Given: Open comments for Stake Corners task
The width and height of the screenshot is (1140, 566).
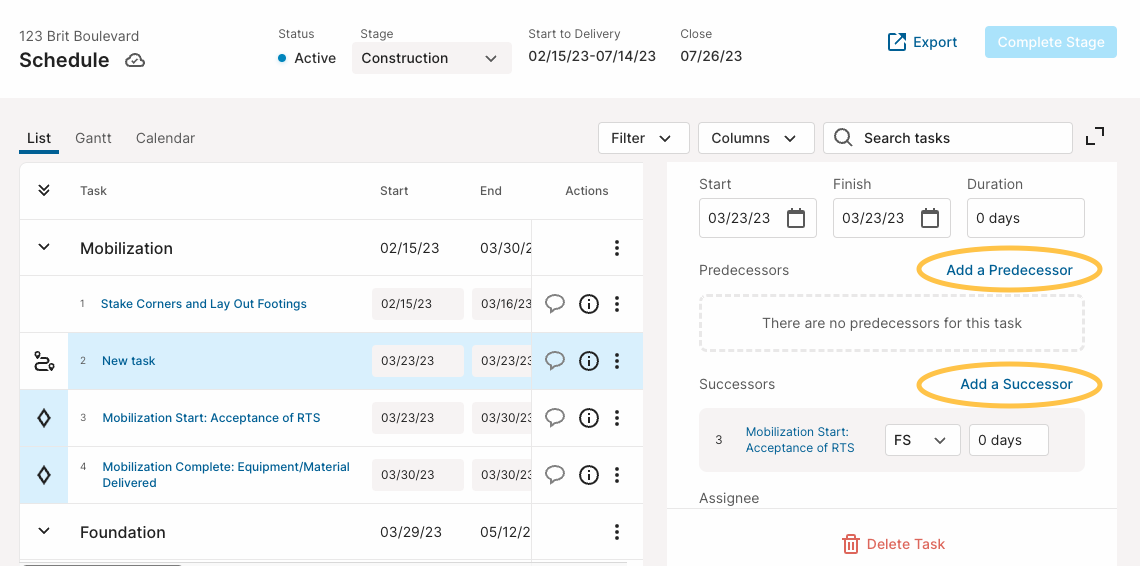Looking at the screenshot, I should [x=555, y=303].
